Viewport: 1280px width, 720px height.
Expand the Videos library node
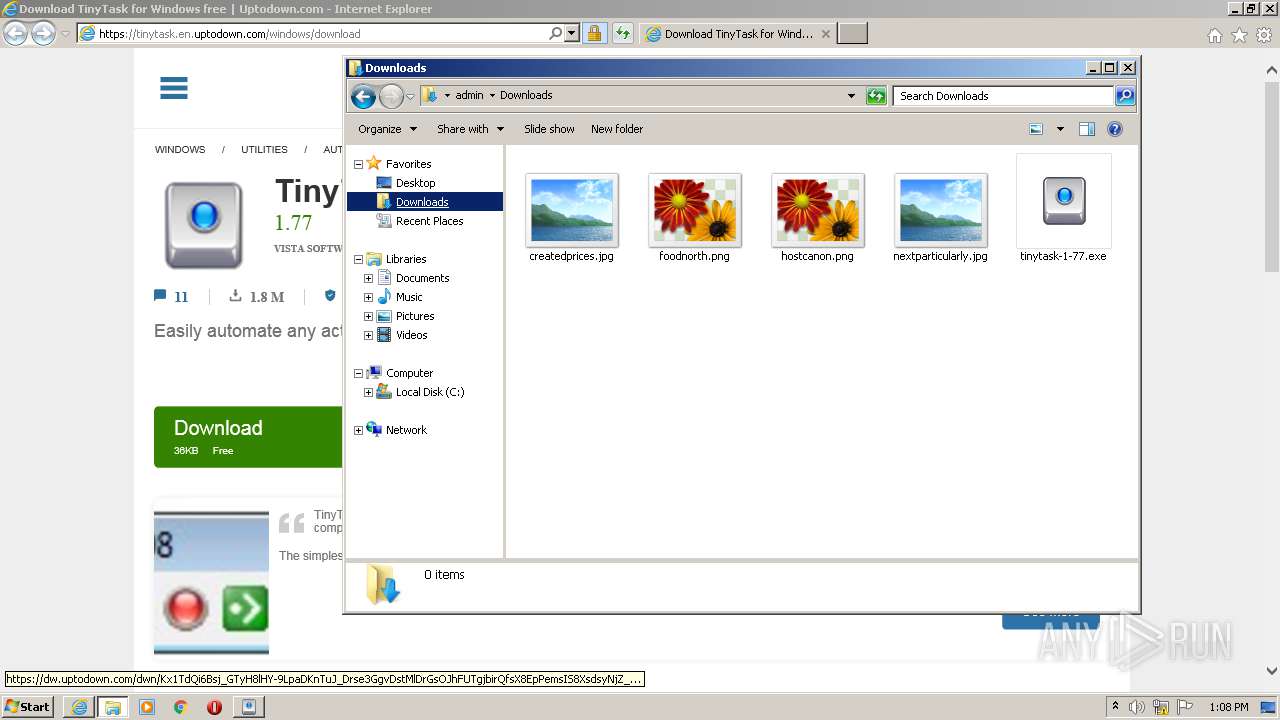[x=368, y=335]
